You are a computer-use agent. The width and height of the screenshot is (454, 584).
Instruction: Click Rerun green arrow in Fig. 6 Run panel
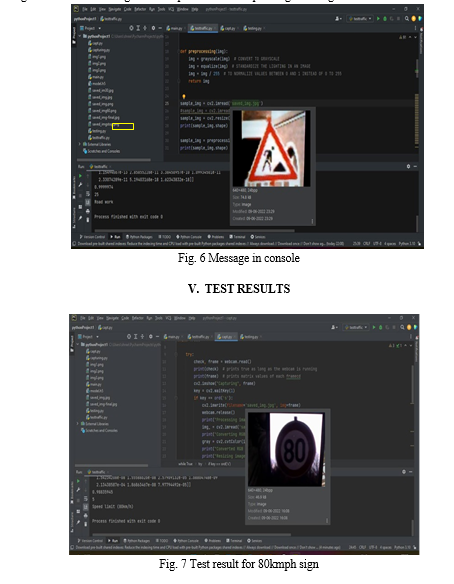(x=80, y=176)
